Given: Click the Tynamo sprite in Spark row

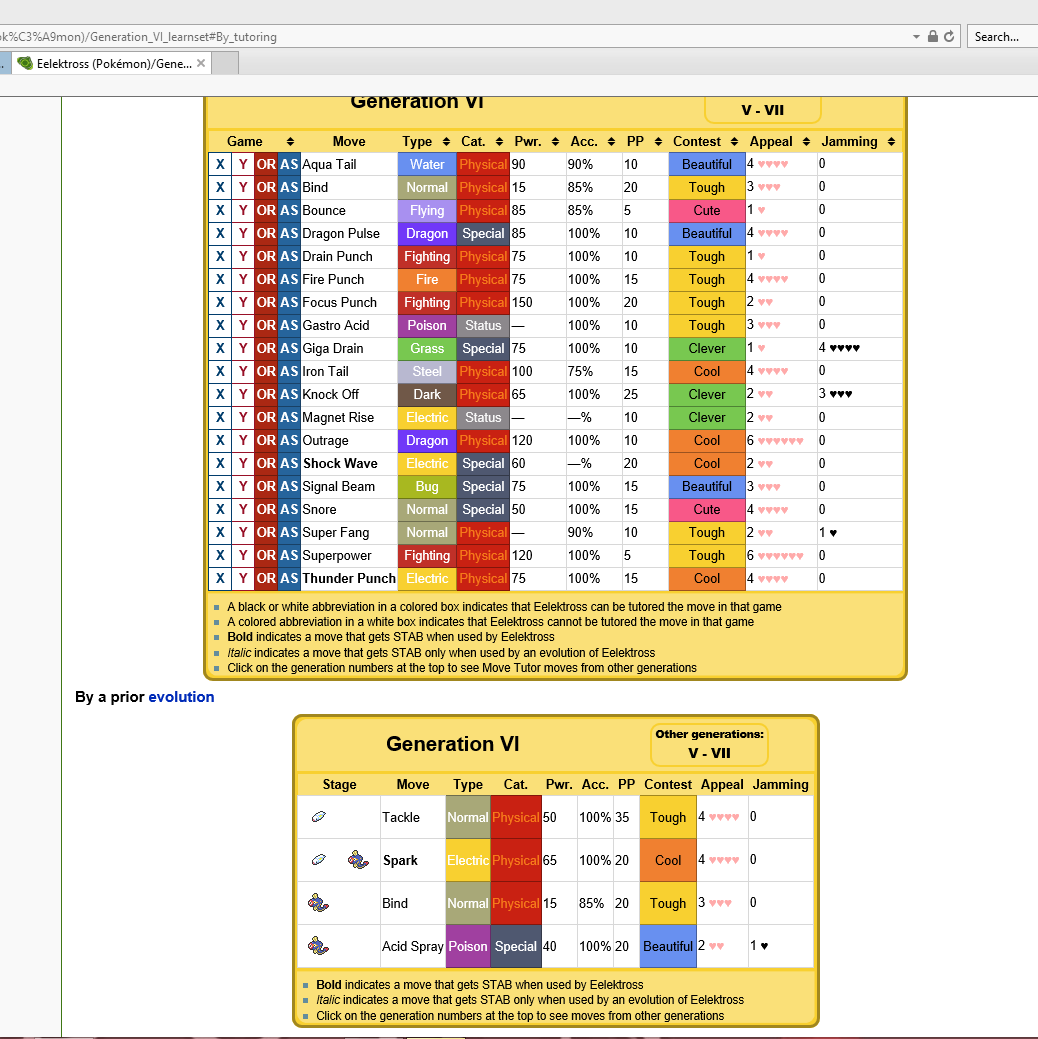Looking at the screenshot, I should pos(319,860).
